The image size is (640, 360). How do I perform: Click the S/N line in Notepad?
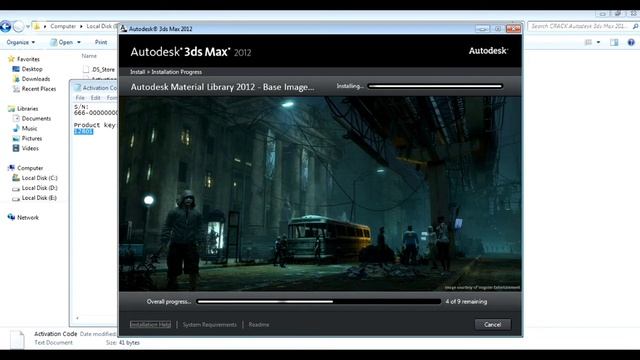pos(81,107)
